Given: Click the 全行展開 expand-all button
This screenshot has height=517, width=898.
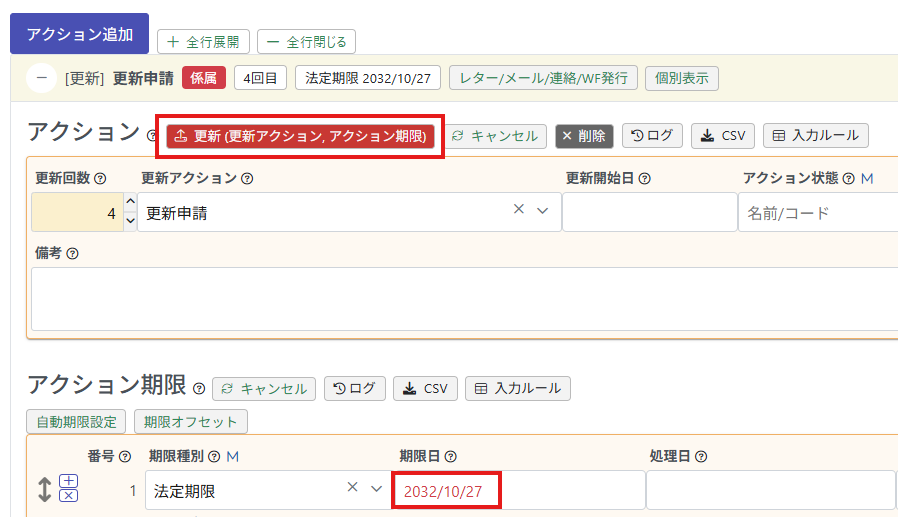Looking at the screenshot, I should pos(203,42).
